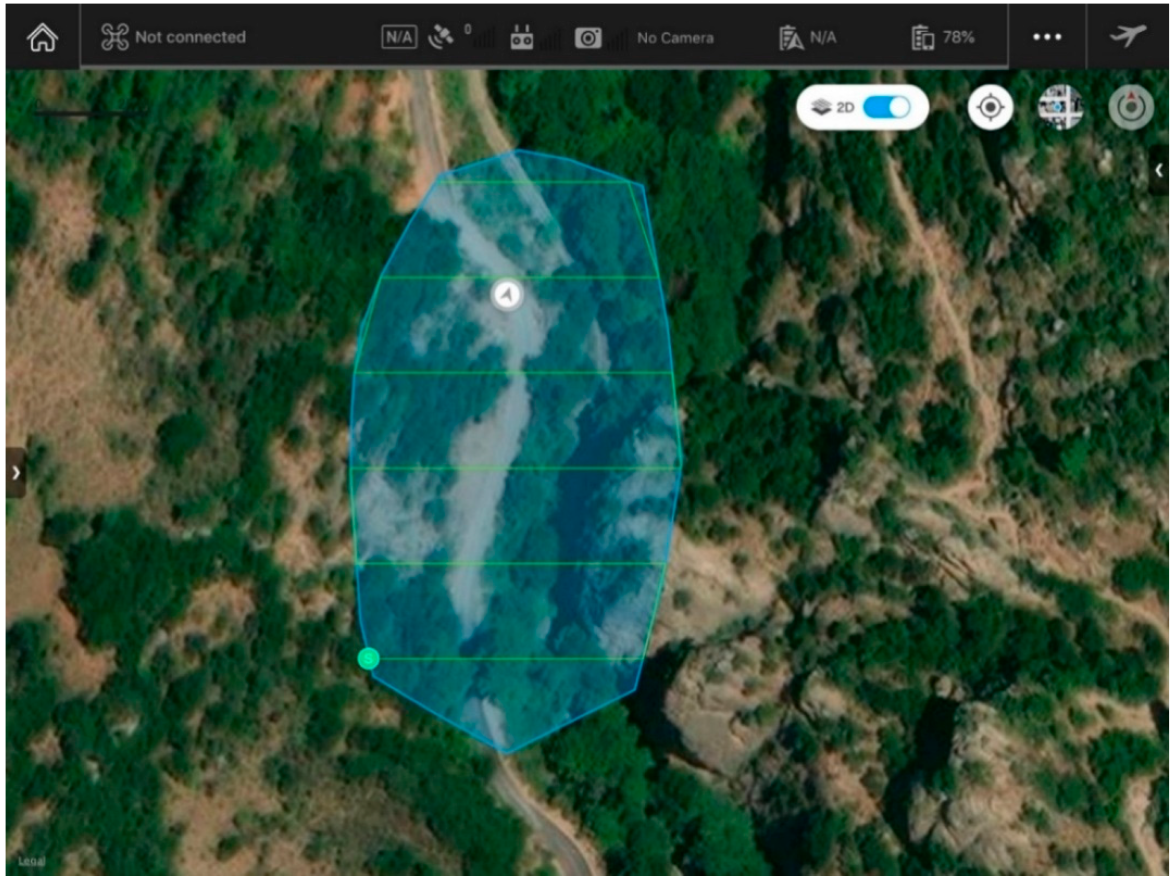Center map using the location target icon
This screenshot has width=1174, height=880.
coord(990,108)
